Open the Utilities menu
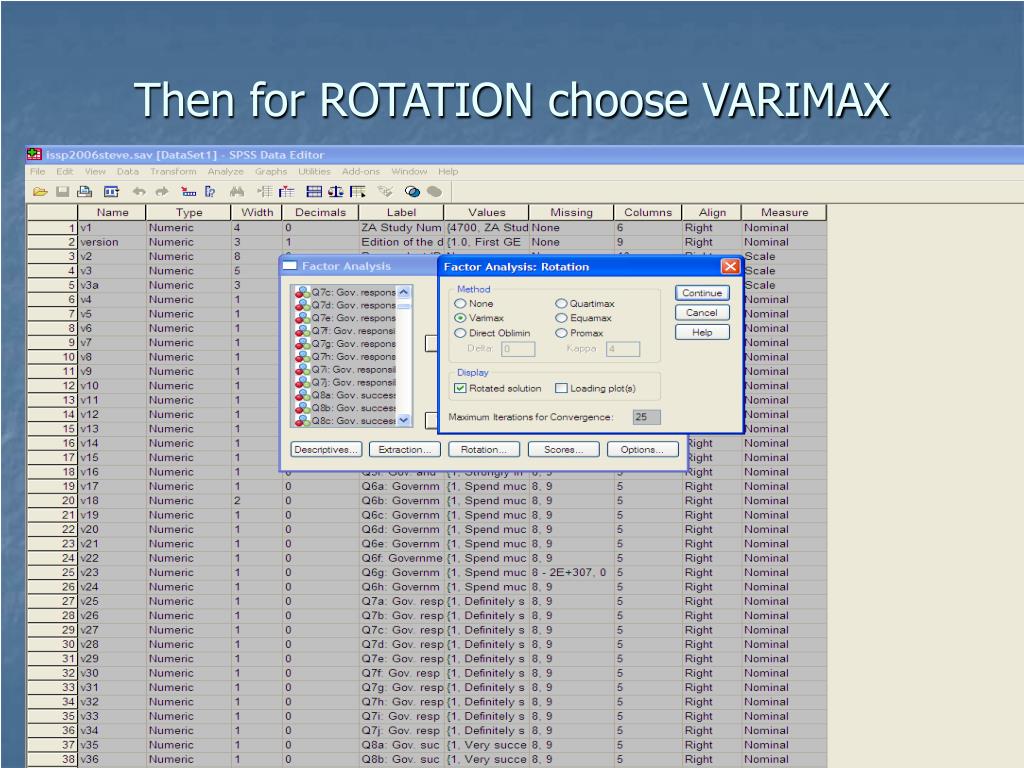The width and height of the screenshot is (1024, 768). 315,171
